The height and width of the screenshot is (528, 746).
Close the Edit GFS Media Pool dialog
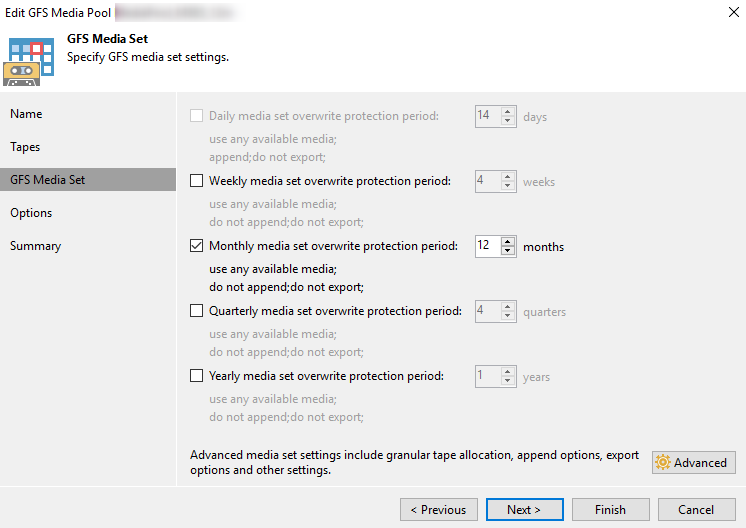coord(721,13)
